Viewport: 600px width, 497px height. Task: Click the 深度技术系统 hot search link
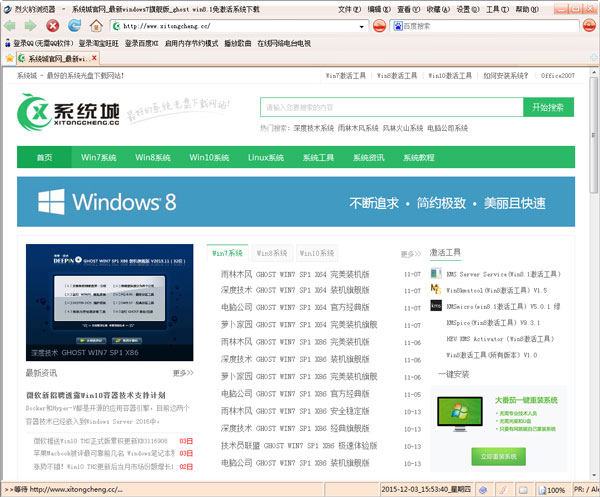pos(314,128)
